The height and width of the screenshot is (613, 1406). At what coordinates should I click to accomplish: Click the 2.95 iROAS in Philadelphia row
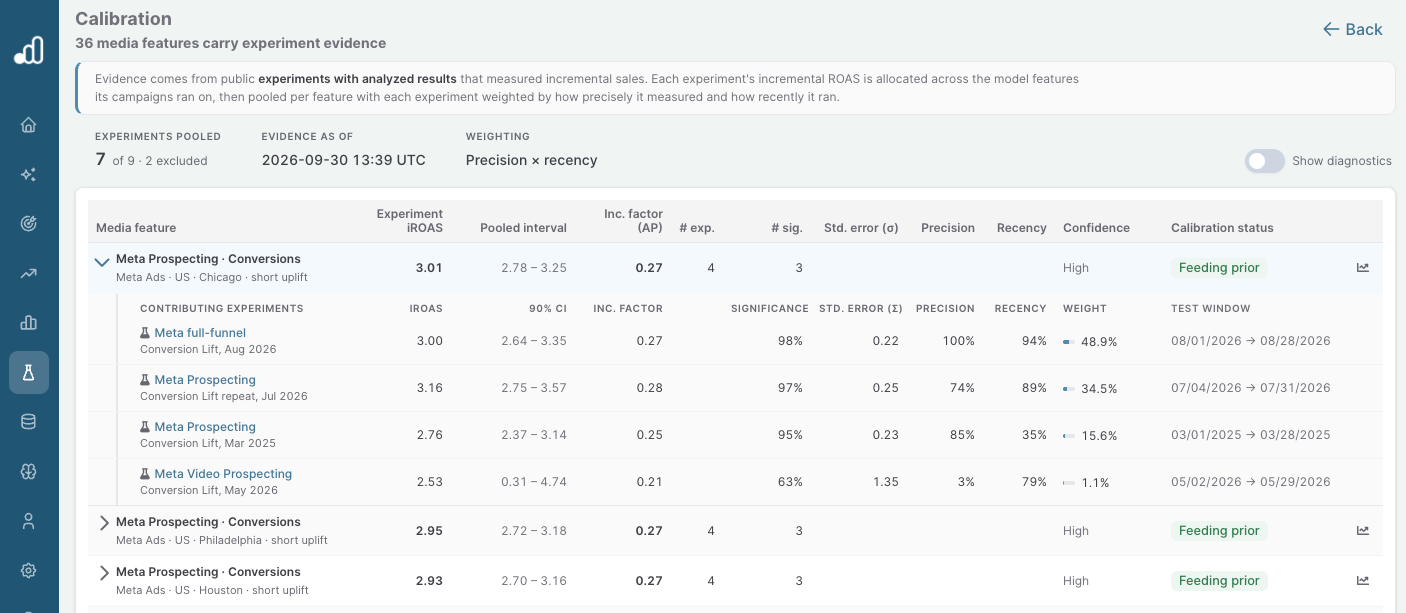(x=429, y=531)
